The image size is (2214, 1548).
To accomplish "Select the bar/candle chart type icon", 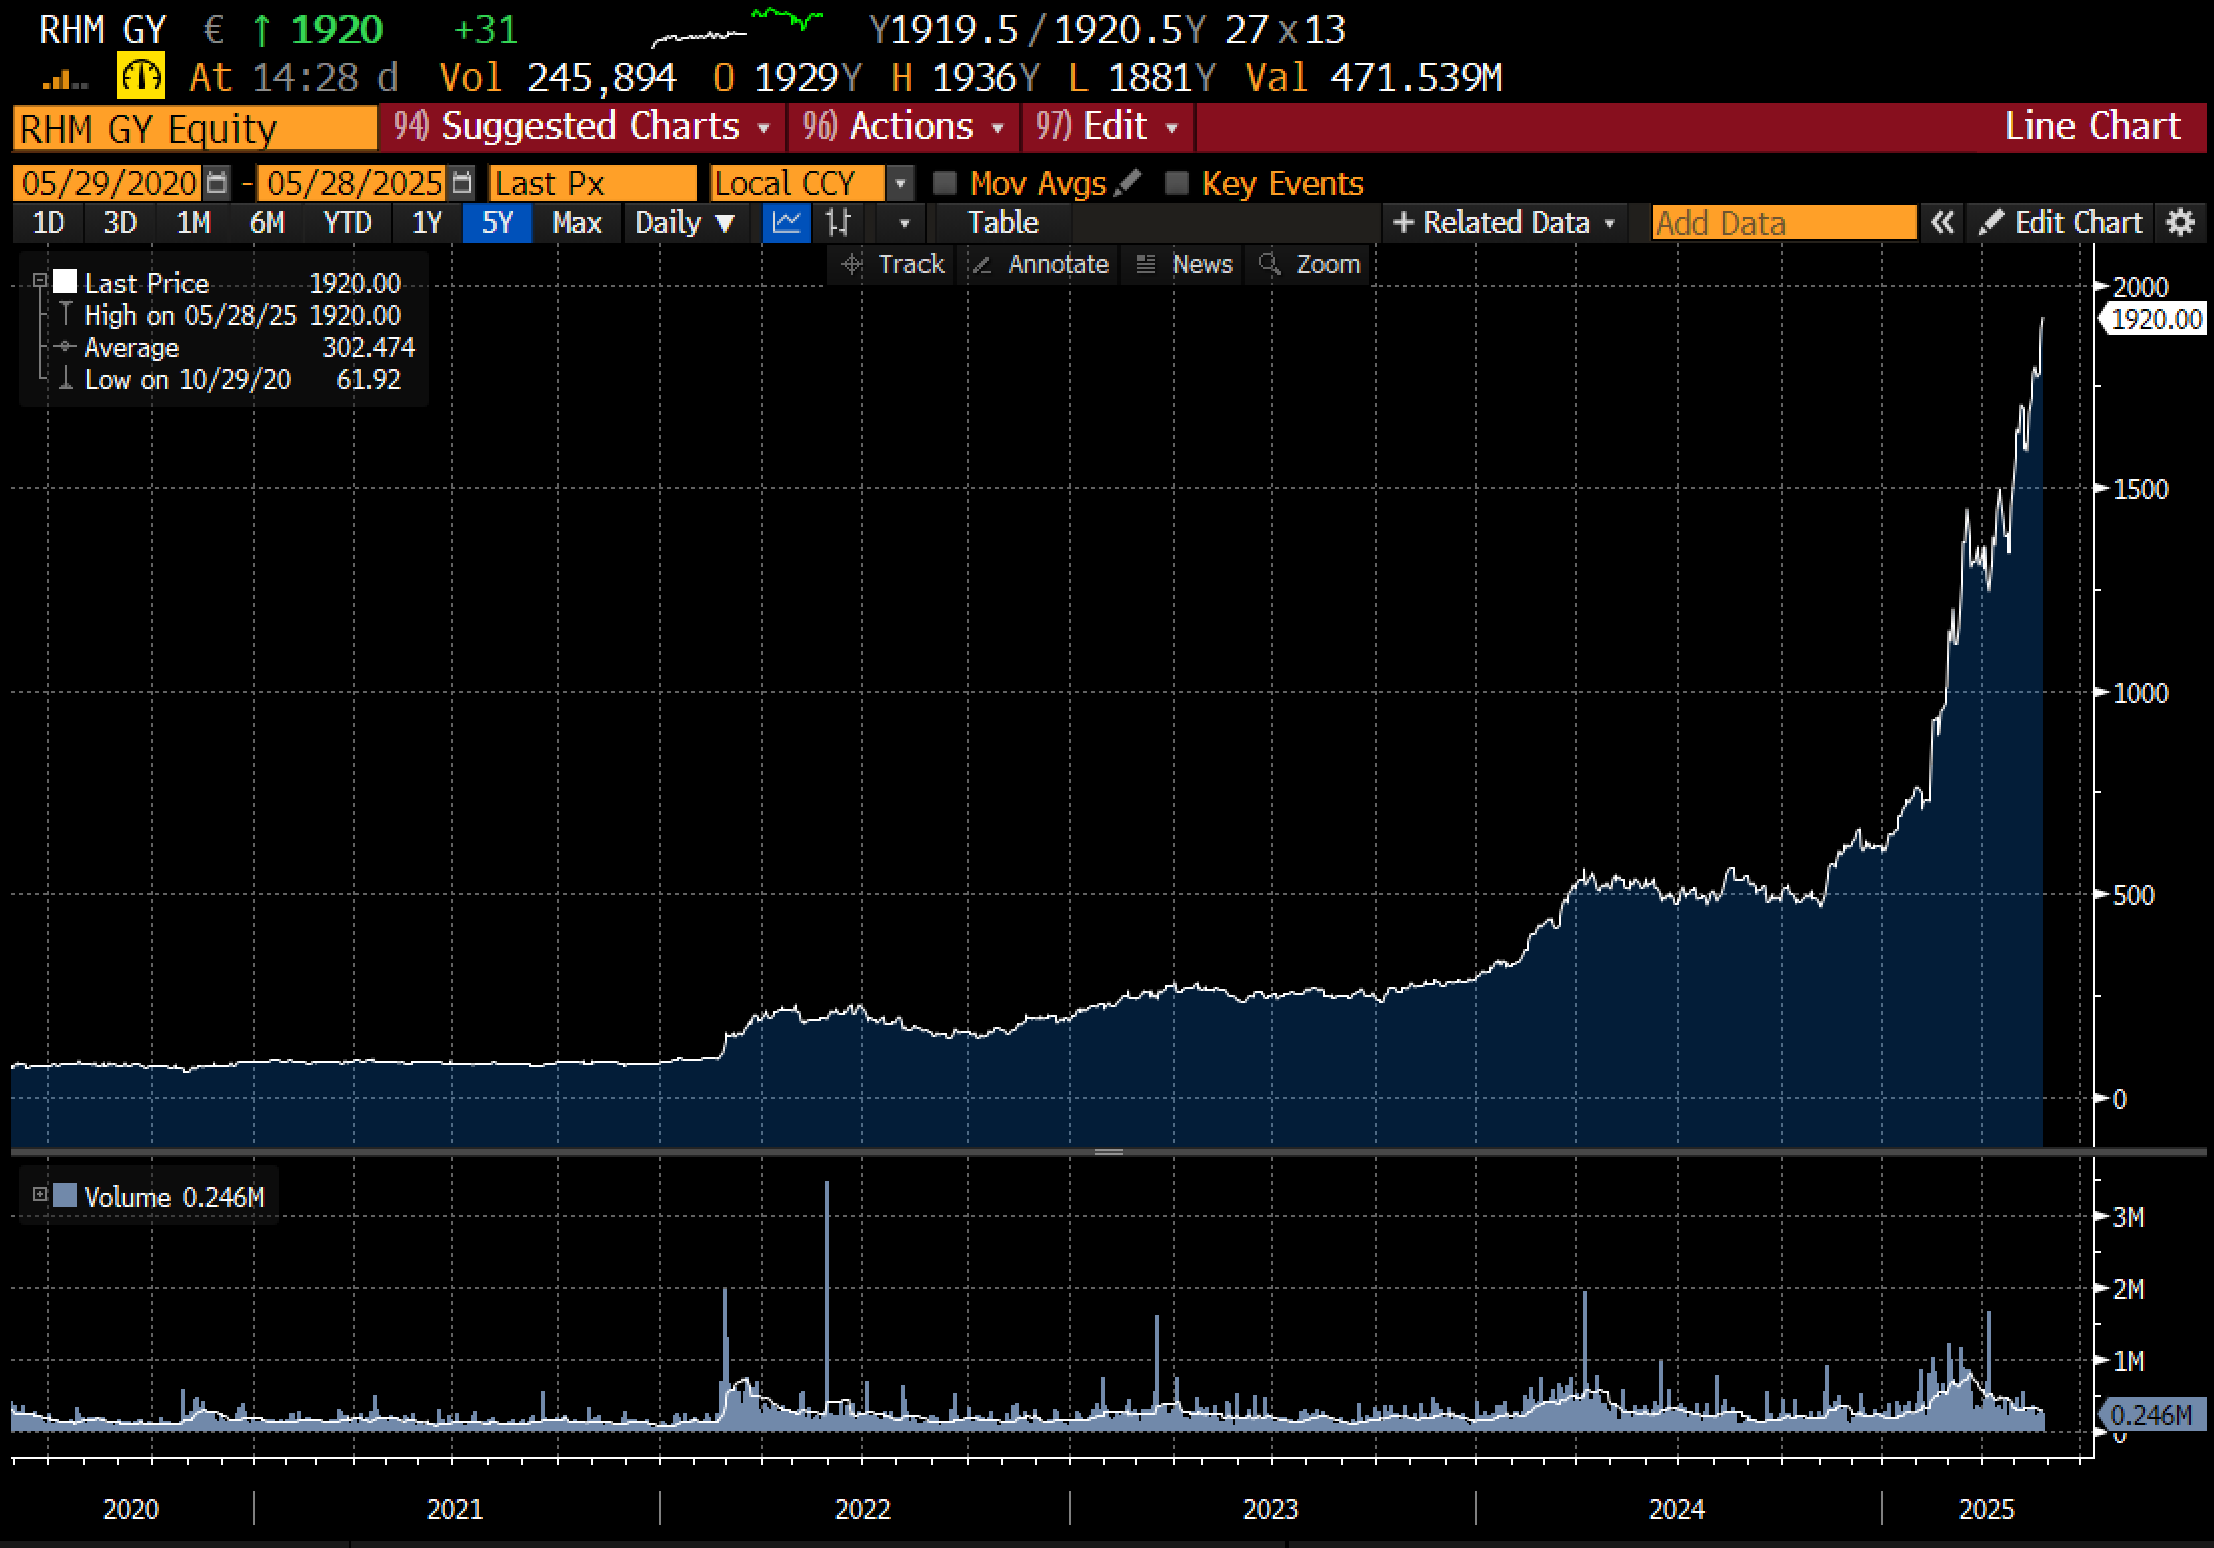I will pos(838,222).
